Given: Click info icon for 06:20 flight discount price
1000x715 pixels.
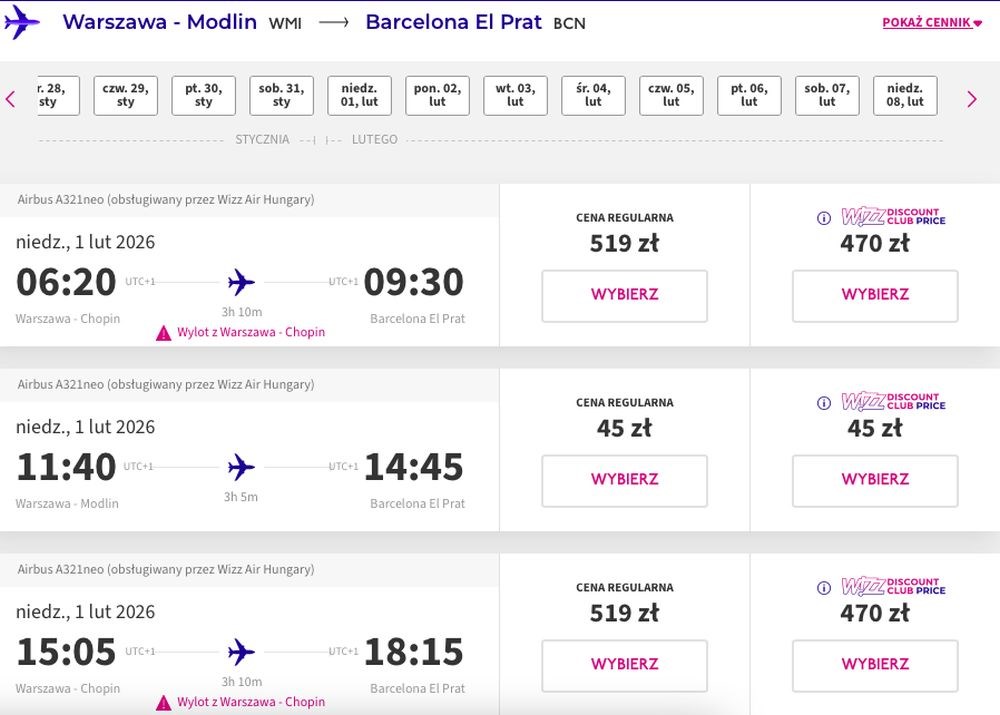Looking at the screenshot, I should click(824, 218).
